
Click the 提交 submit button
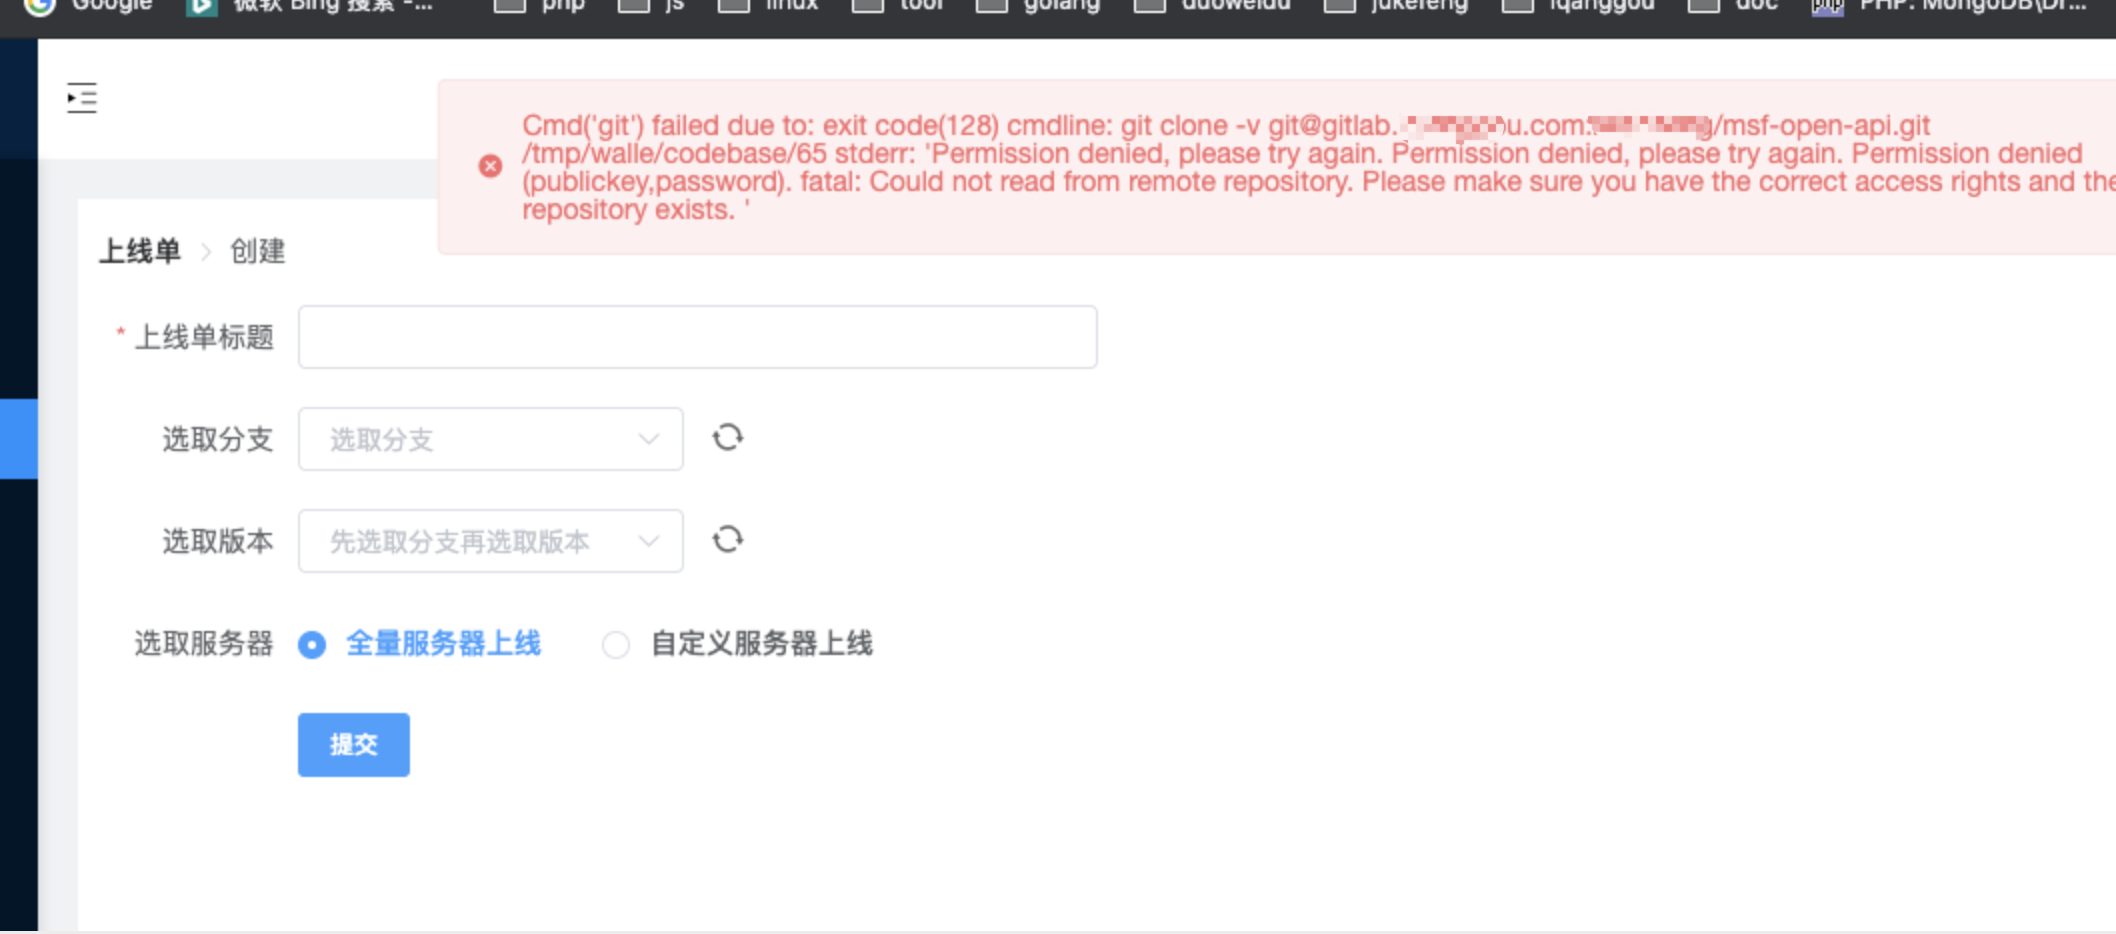(353, 744)
